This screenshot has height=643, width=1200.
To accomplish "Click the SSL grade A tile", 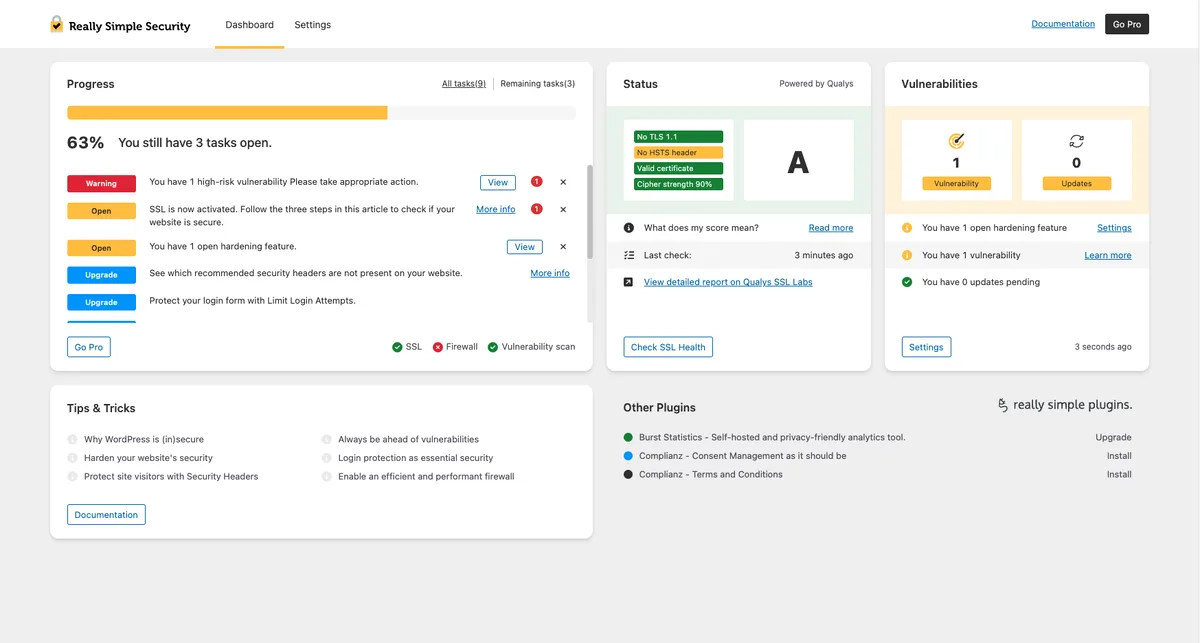I will (798, 161).
